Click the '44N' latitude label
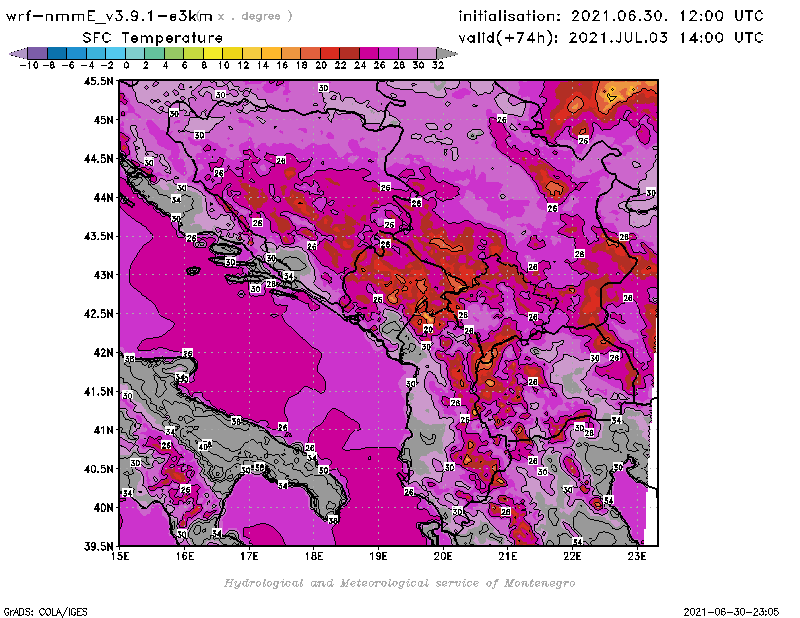The width and height of the screenshot is (800, 618). (104, 197)
